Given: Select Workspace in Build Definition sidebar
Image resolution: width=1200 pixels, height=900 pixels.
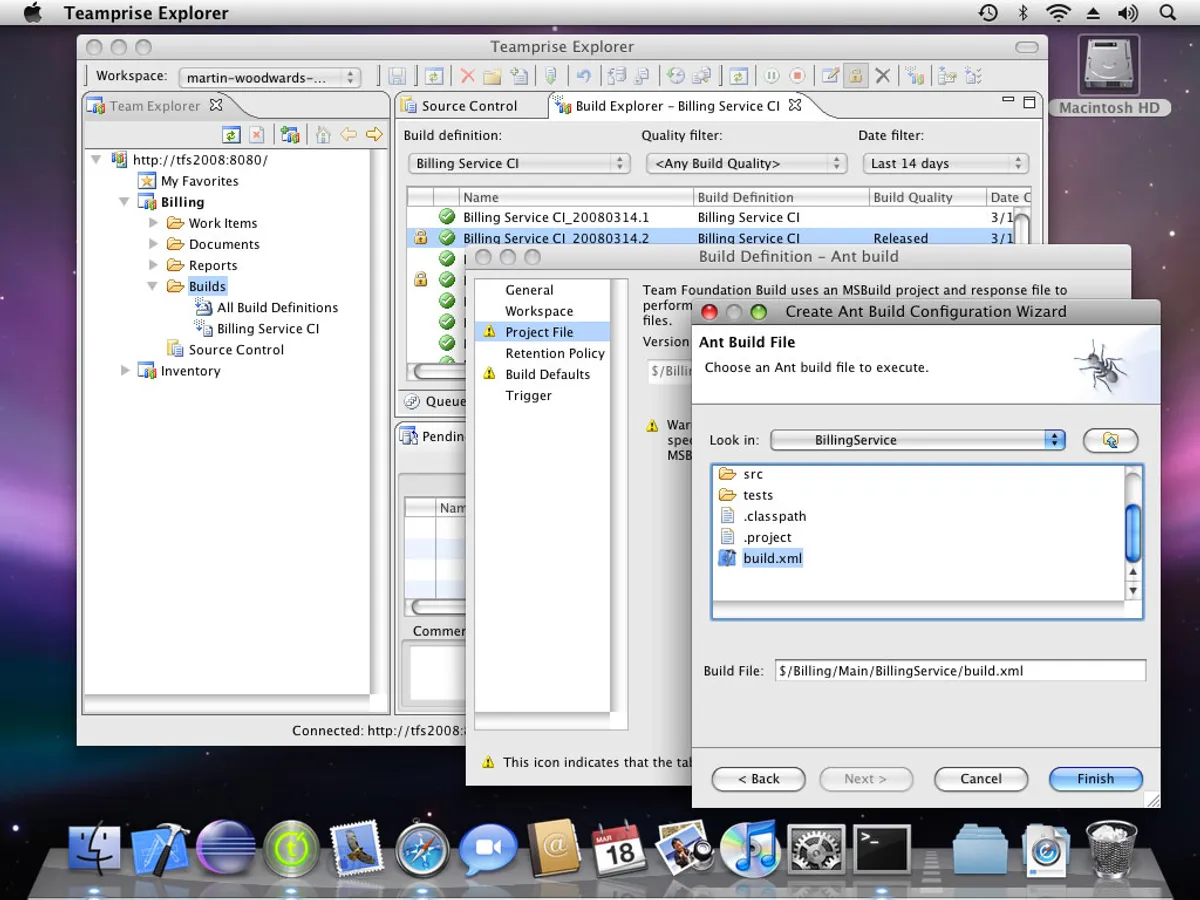Looking at the screenshot, I should point(539,310).
